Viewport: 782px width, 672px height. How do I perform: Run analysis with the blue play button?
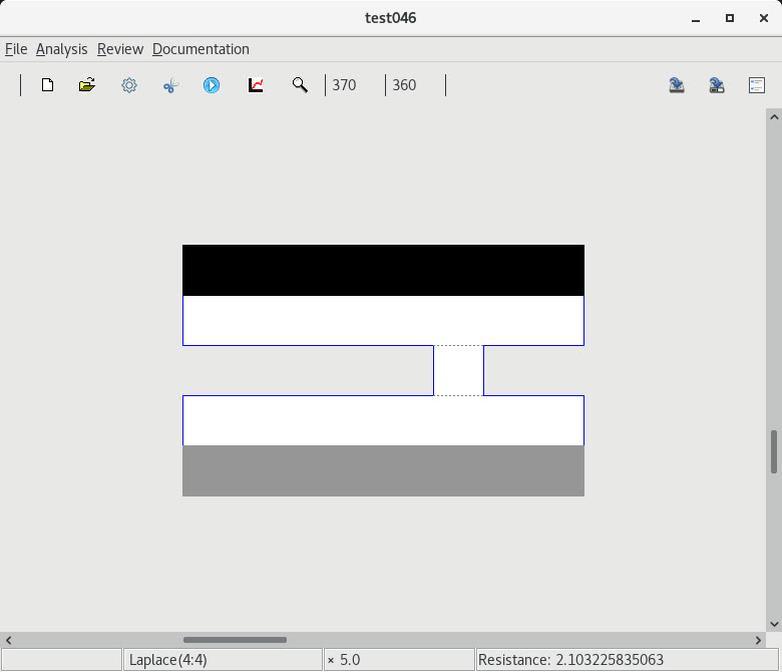(x=211, y=85)
